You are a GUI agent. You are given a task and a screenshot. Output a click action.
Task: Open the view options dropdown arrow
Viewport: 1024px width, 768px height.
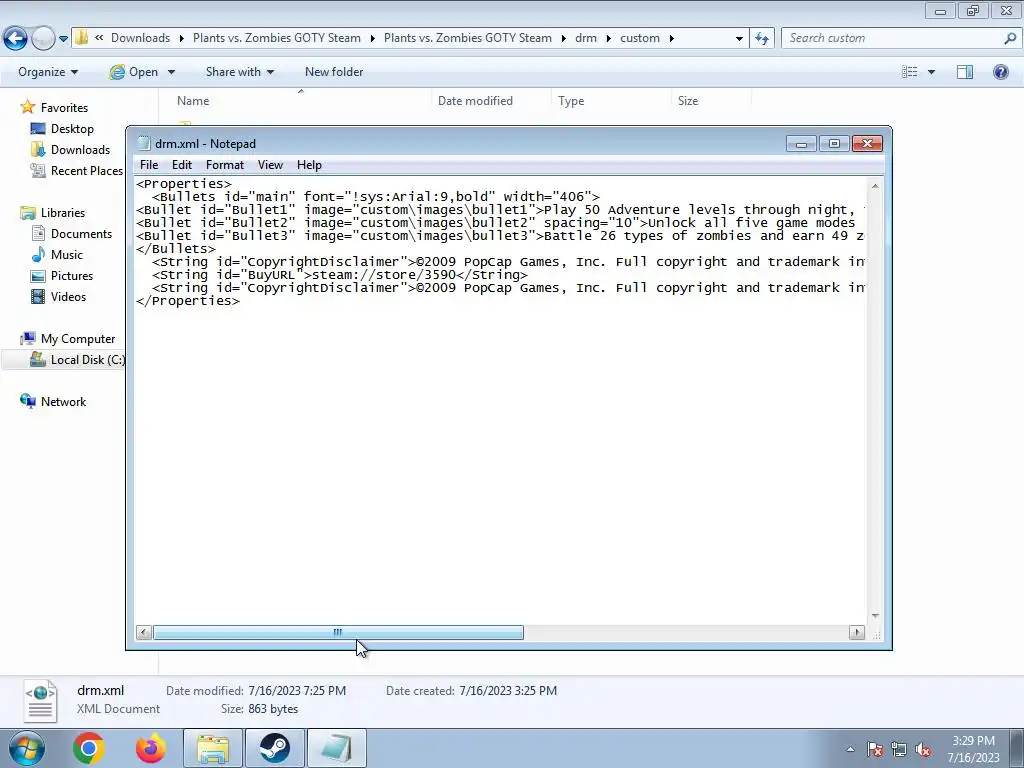[x=931, y=72]
